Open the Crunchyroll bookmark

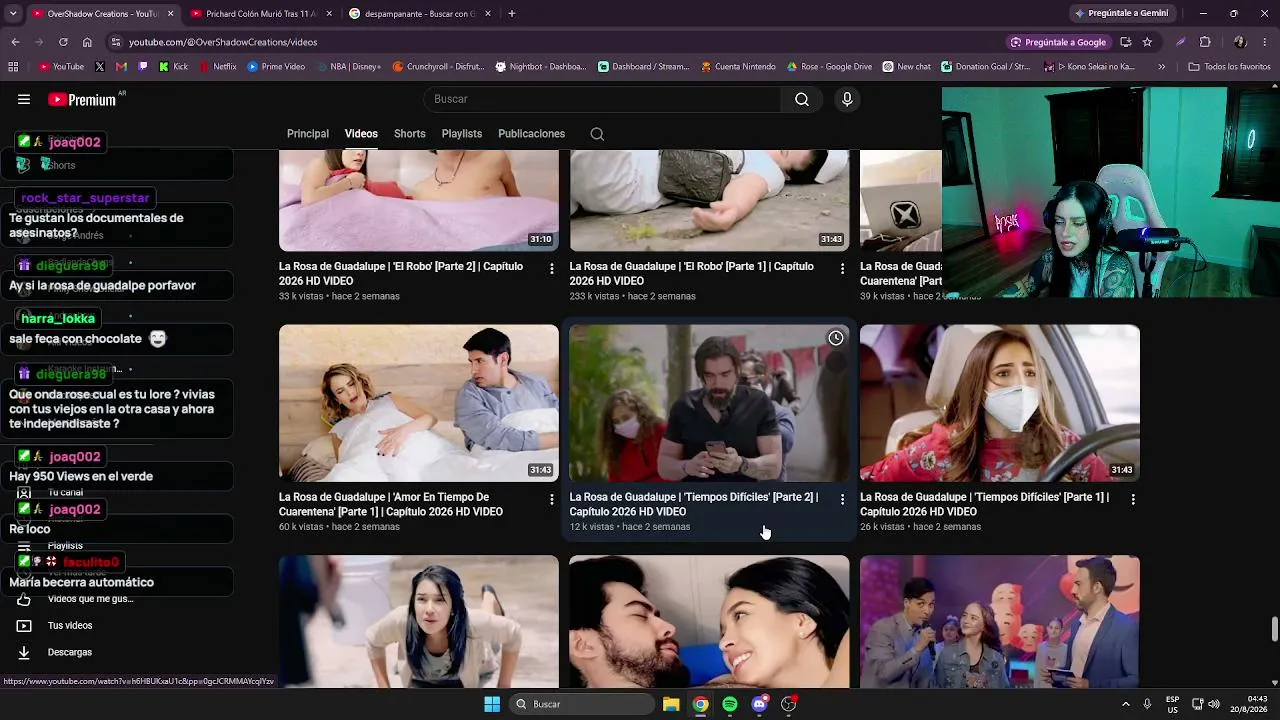click(x=438, y=67)
